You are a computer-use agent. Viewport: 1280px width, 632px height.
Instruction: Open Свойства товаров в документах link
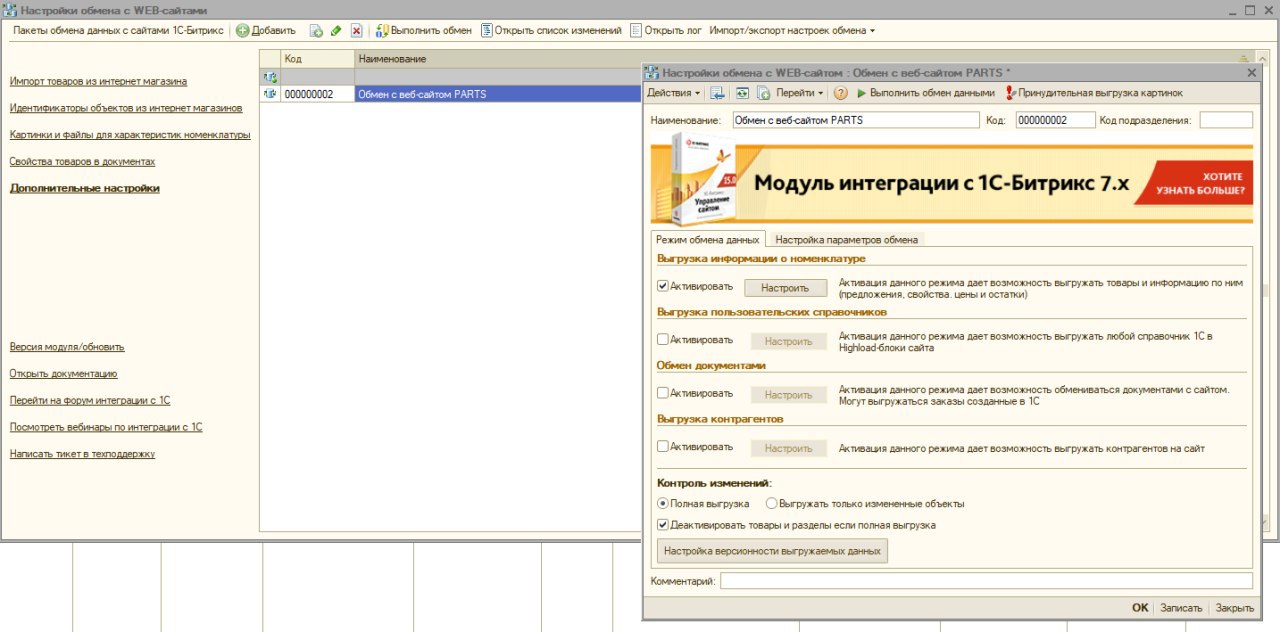[82, 161]
